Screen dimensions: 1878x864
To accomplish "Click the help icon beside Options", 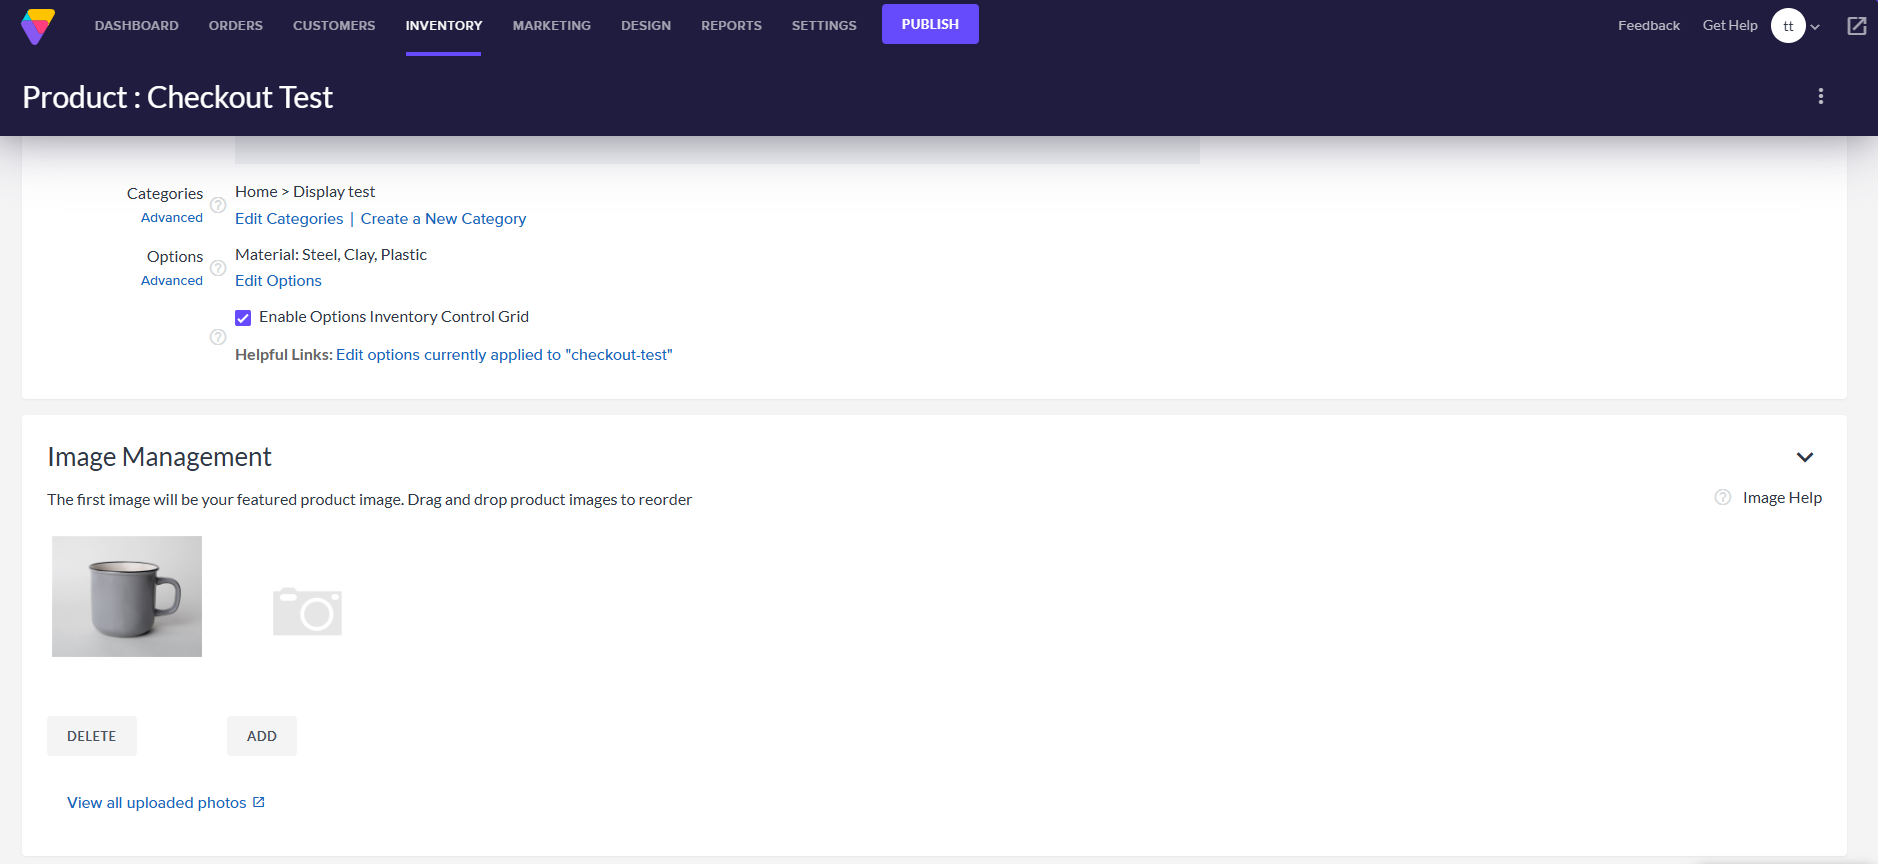I will pyautogui.click(x=218, y=268).
